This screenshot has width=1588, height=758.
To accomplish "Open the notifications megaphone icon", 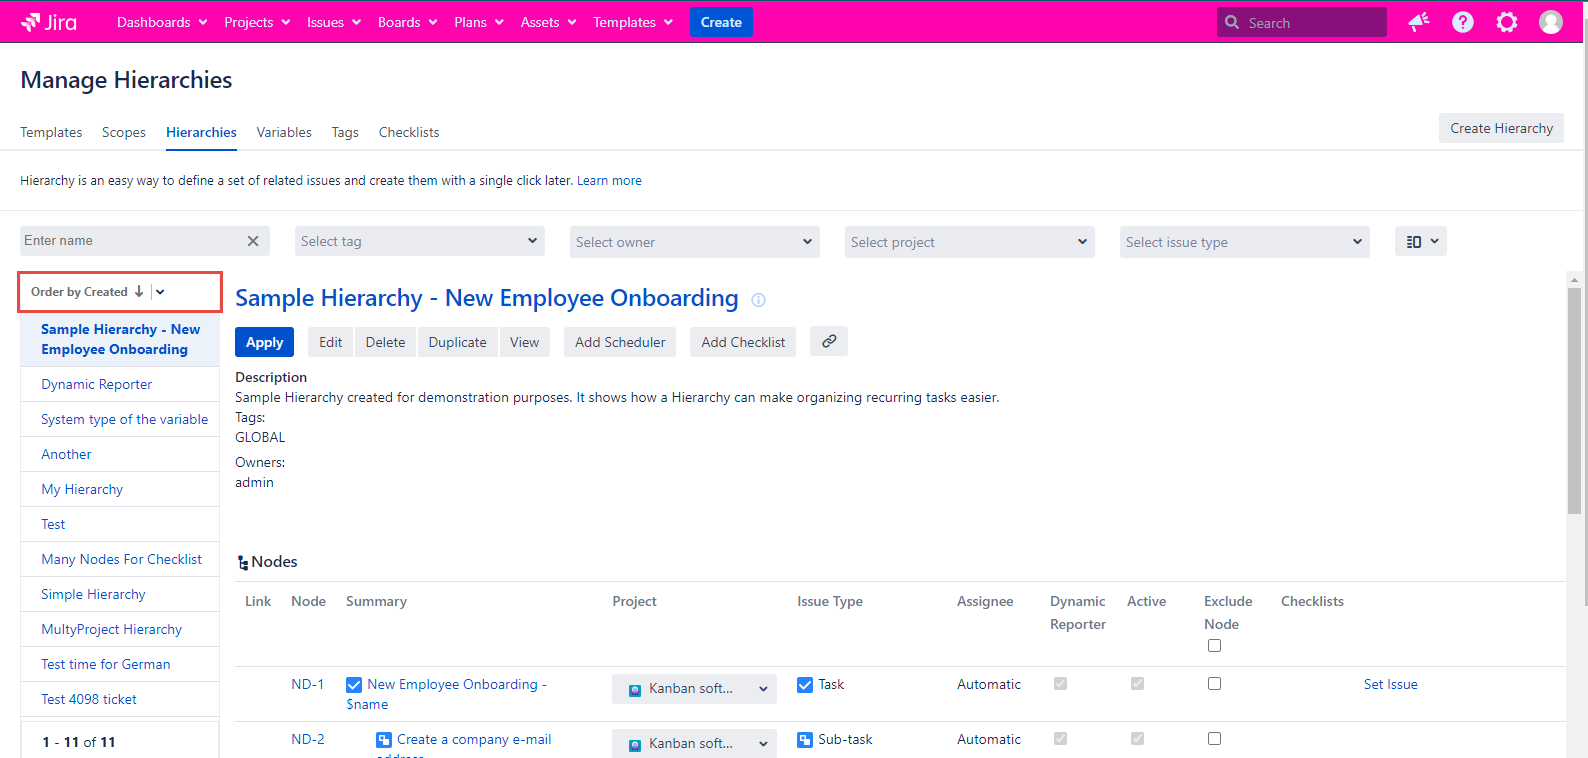I will pyautogui.click(x=1418, y=22).
